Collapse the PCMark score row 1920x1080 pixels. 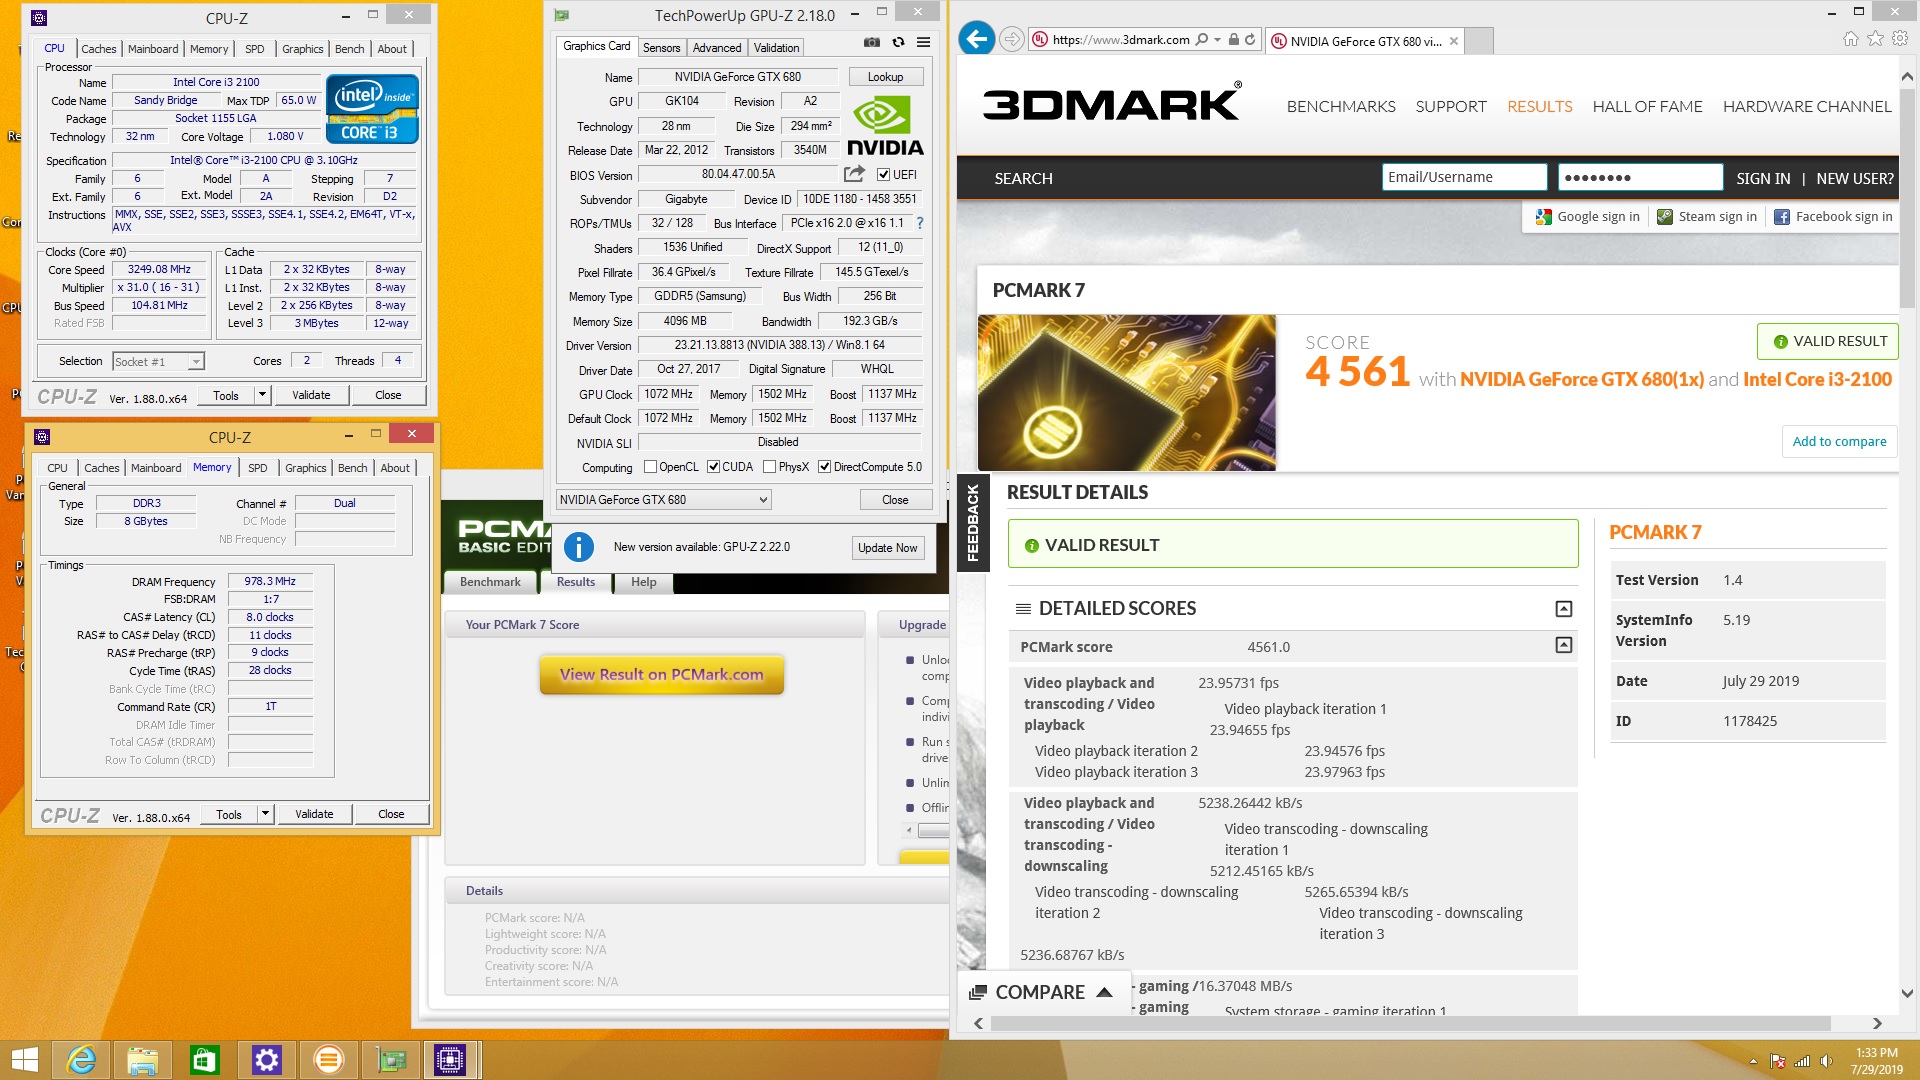1564,646
